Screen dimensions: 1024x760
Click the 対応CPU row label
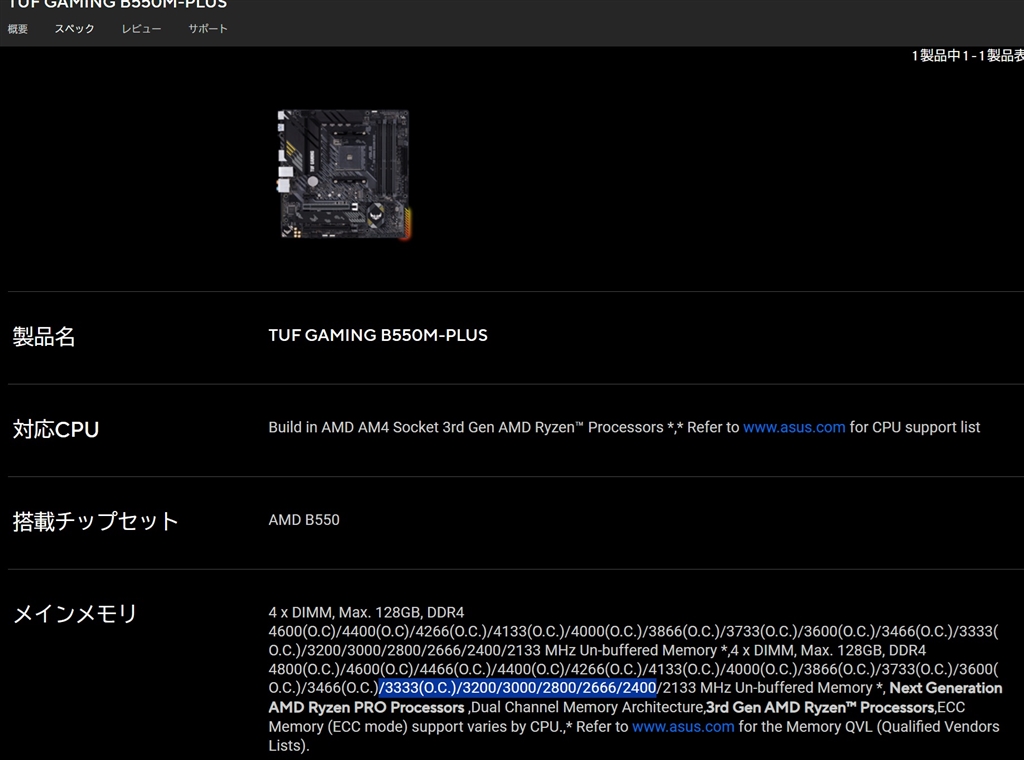coord(56,429)
